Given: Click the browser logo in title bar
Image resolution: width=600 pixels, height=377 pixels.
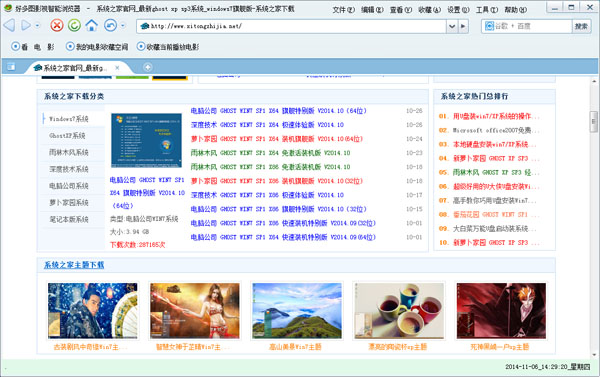Looking at the screenshot, I should (8, 8).
